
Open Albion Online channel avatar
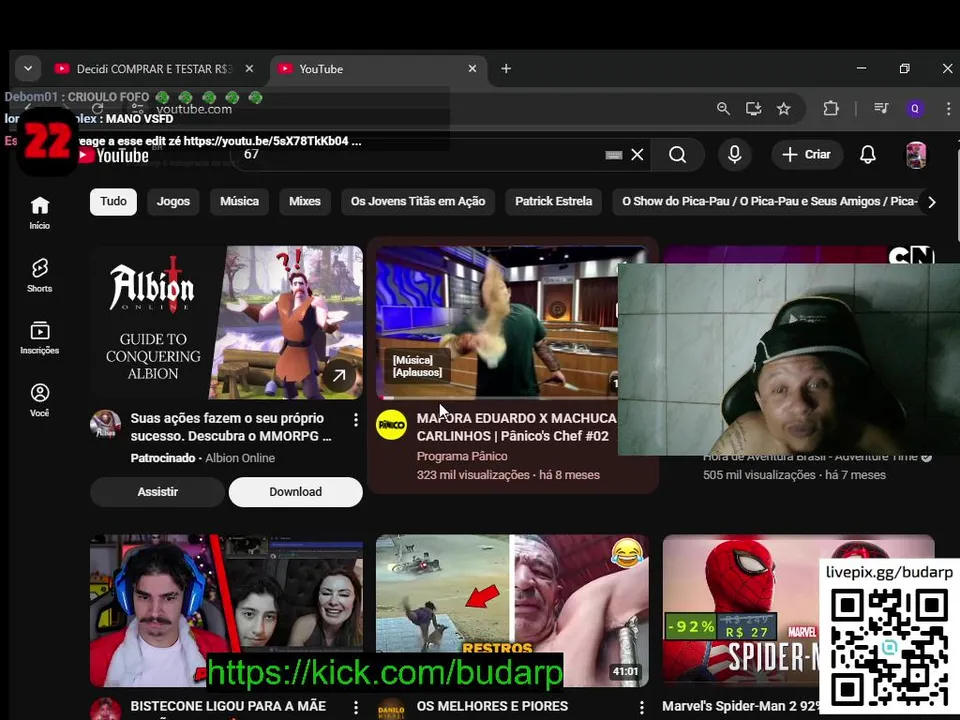105,424
